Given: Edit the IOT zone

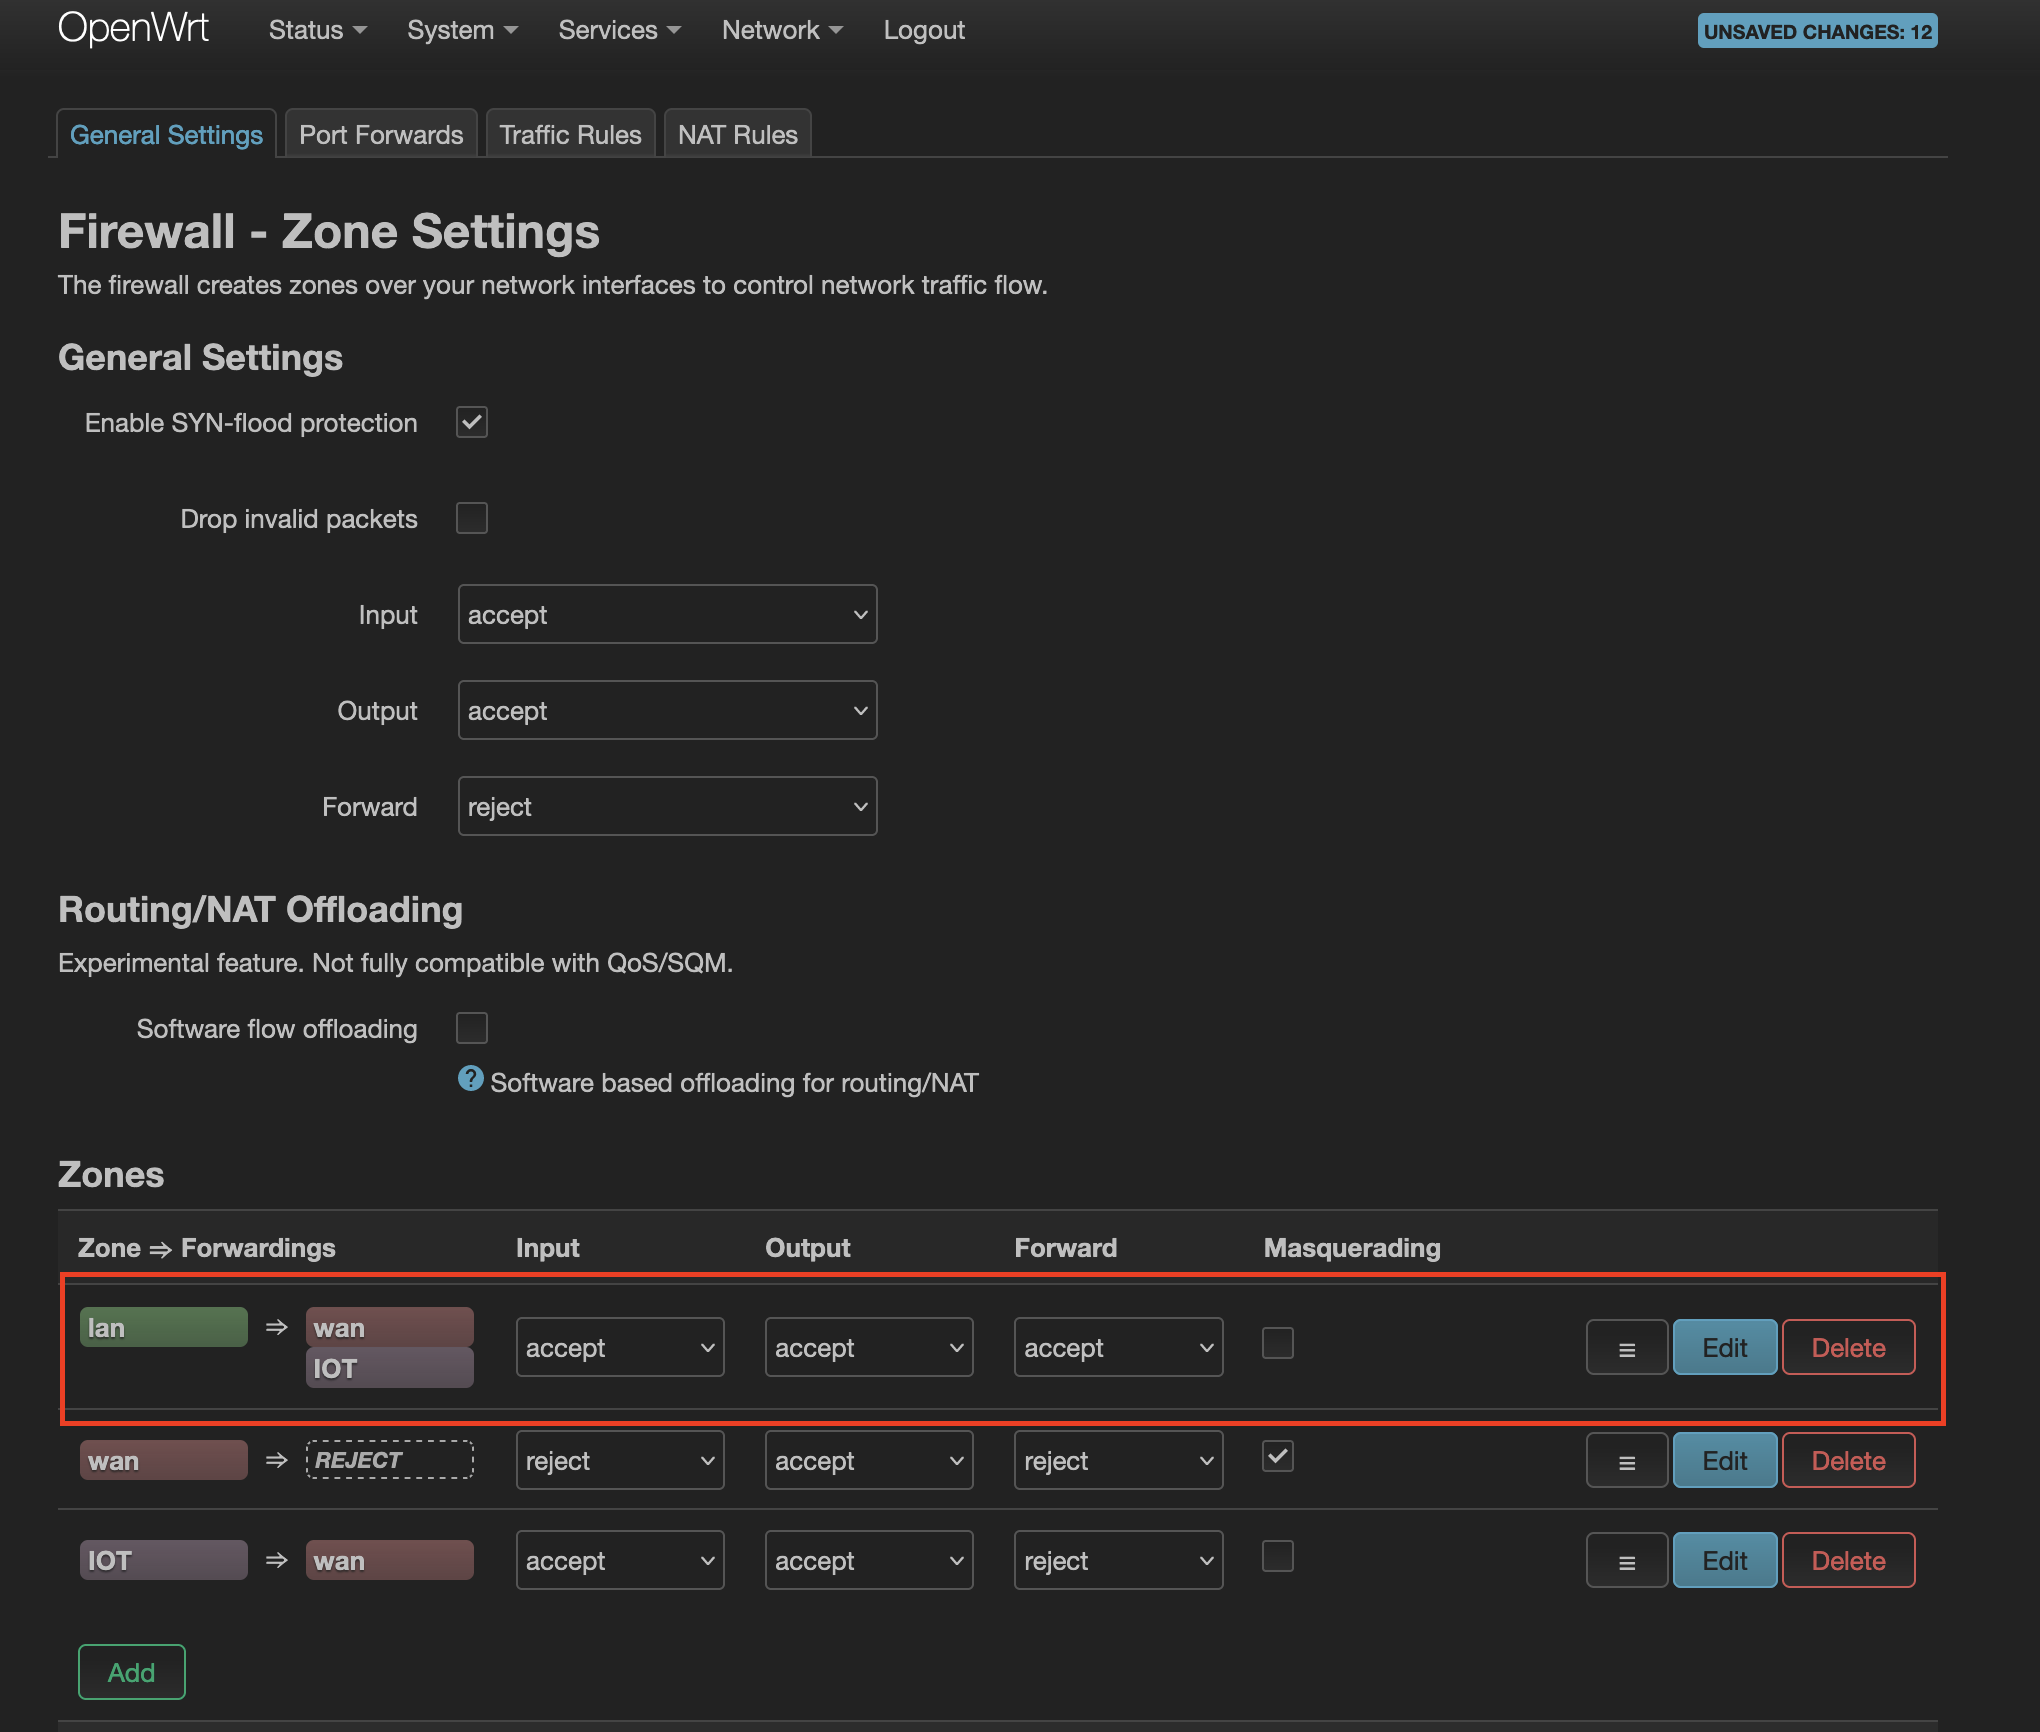Looking at the screenshot, I should tap(1724, 1561).
